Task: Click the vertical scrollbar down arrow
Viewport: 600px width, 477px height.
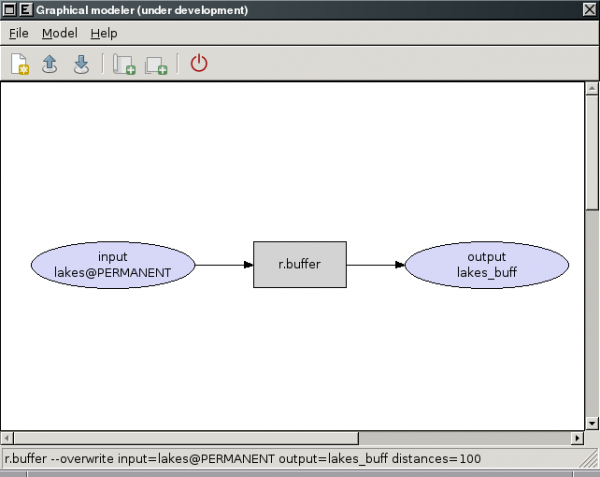Action: click(591, 424)
